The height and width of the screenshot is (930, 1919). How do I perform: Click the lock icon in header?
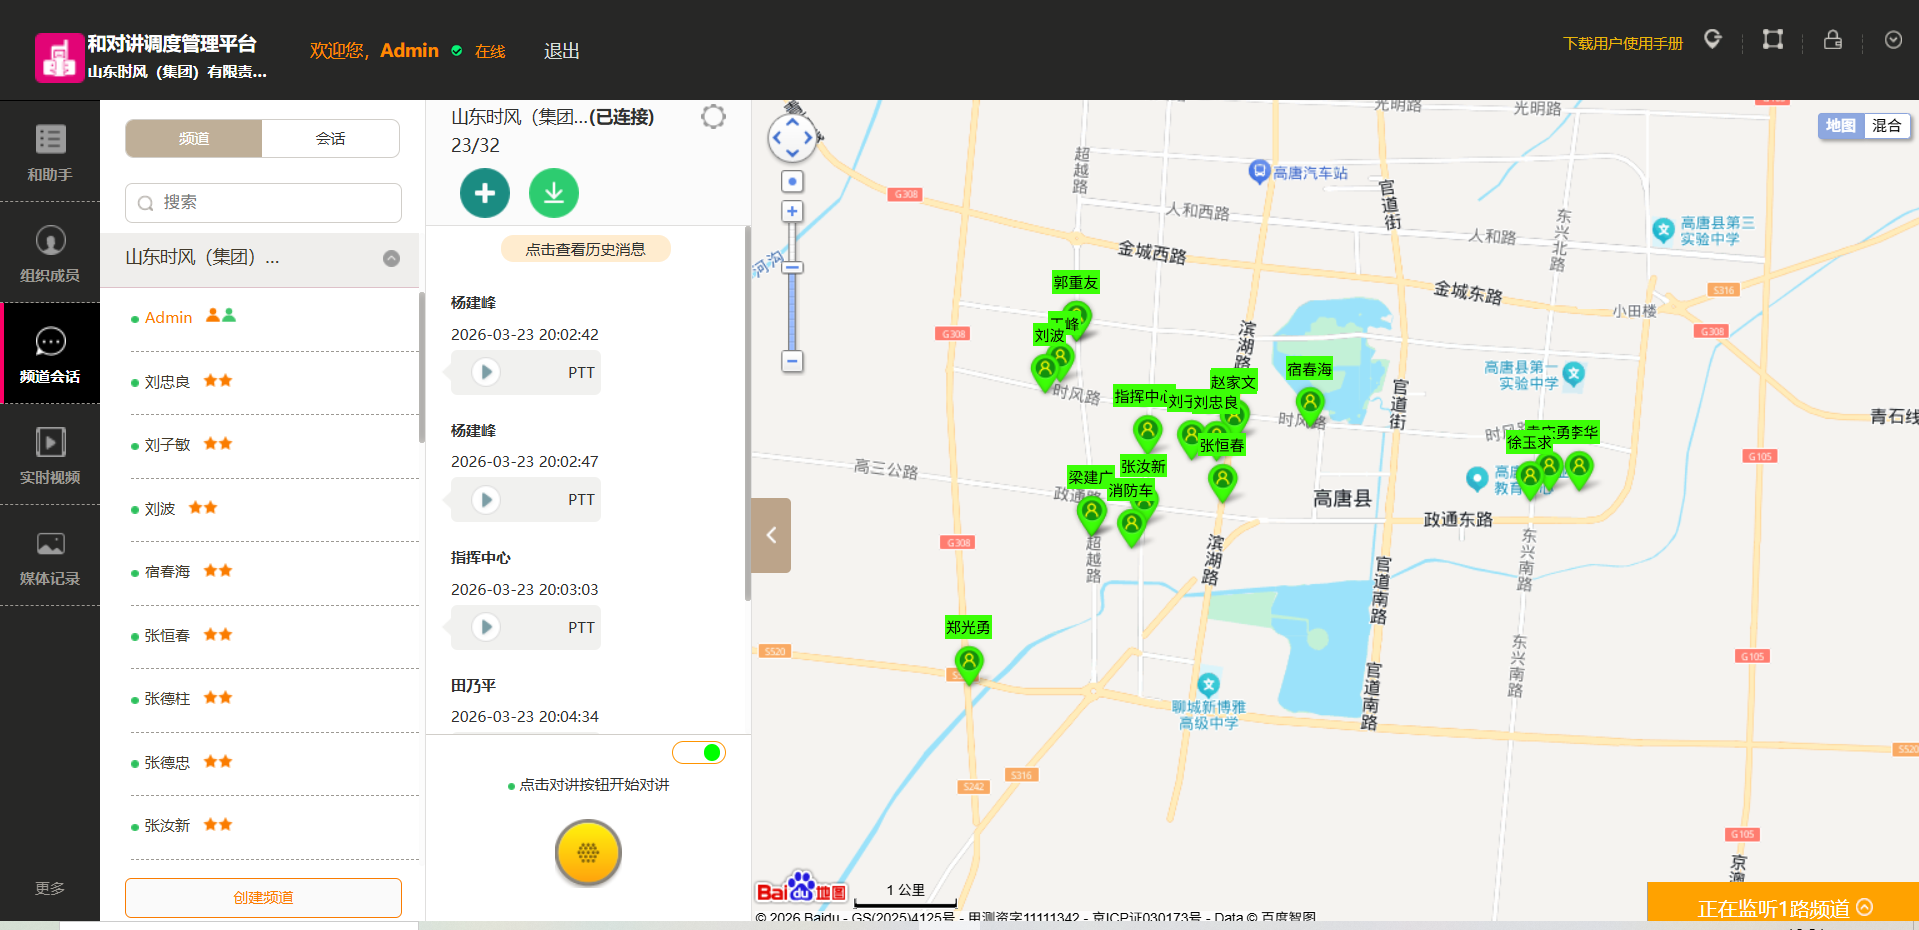(x=1832, y=40)
